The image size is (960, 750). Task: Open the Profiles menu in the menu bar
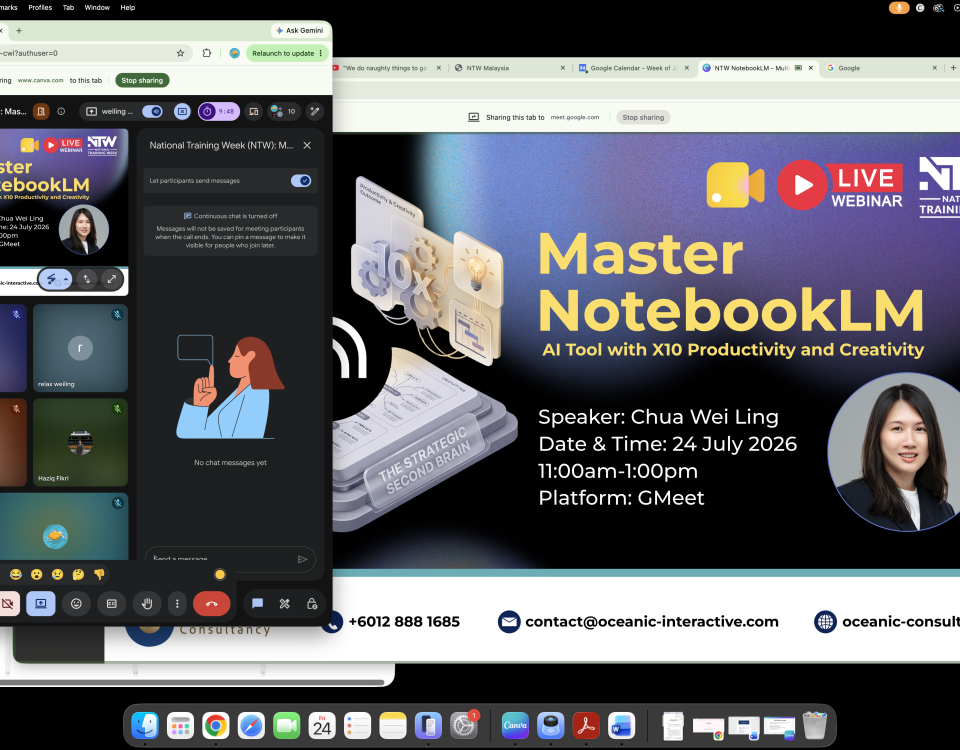[x=40, y=7]
